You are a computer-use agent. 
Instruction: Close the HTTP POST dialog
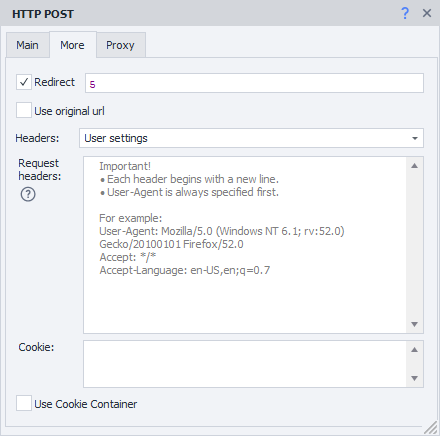(427, 13)
